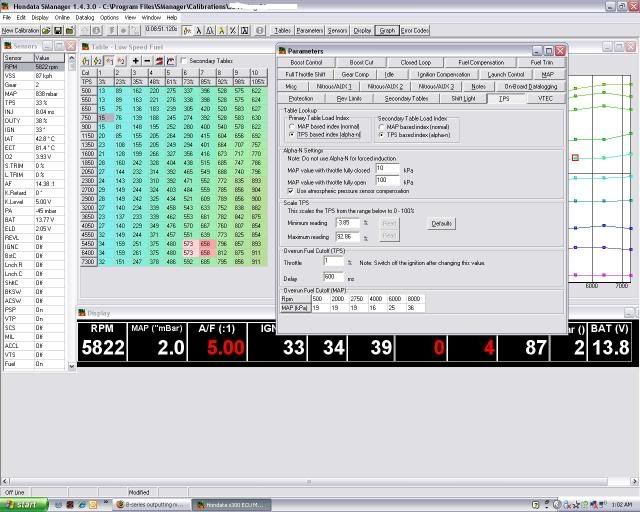Select secondary MAP based index (normal) radio
640x512 pixels.
coord(382,127)
